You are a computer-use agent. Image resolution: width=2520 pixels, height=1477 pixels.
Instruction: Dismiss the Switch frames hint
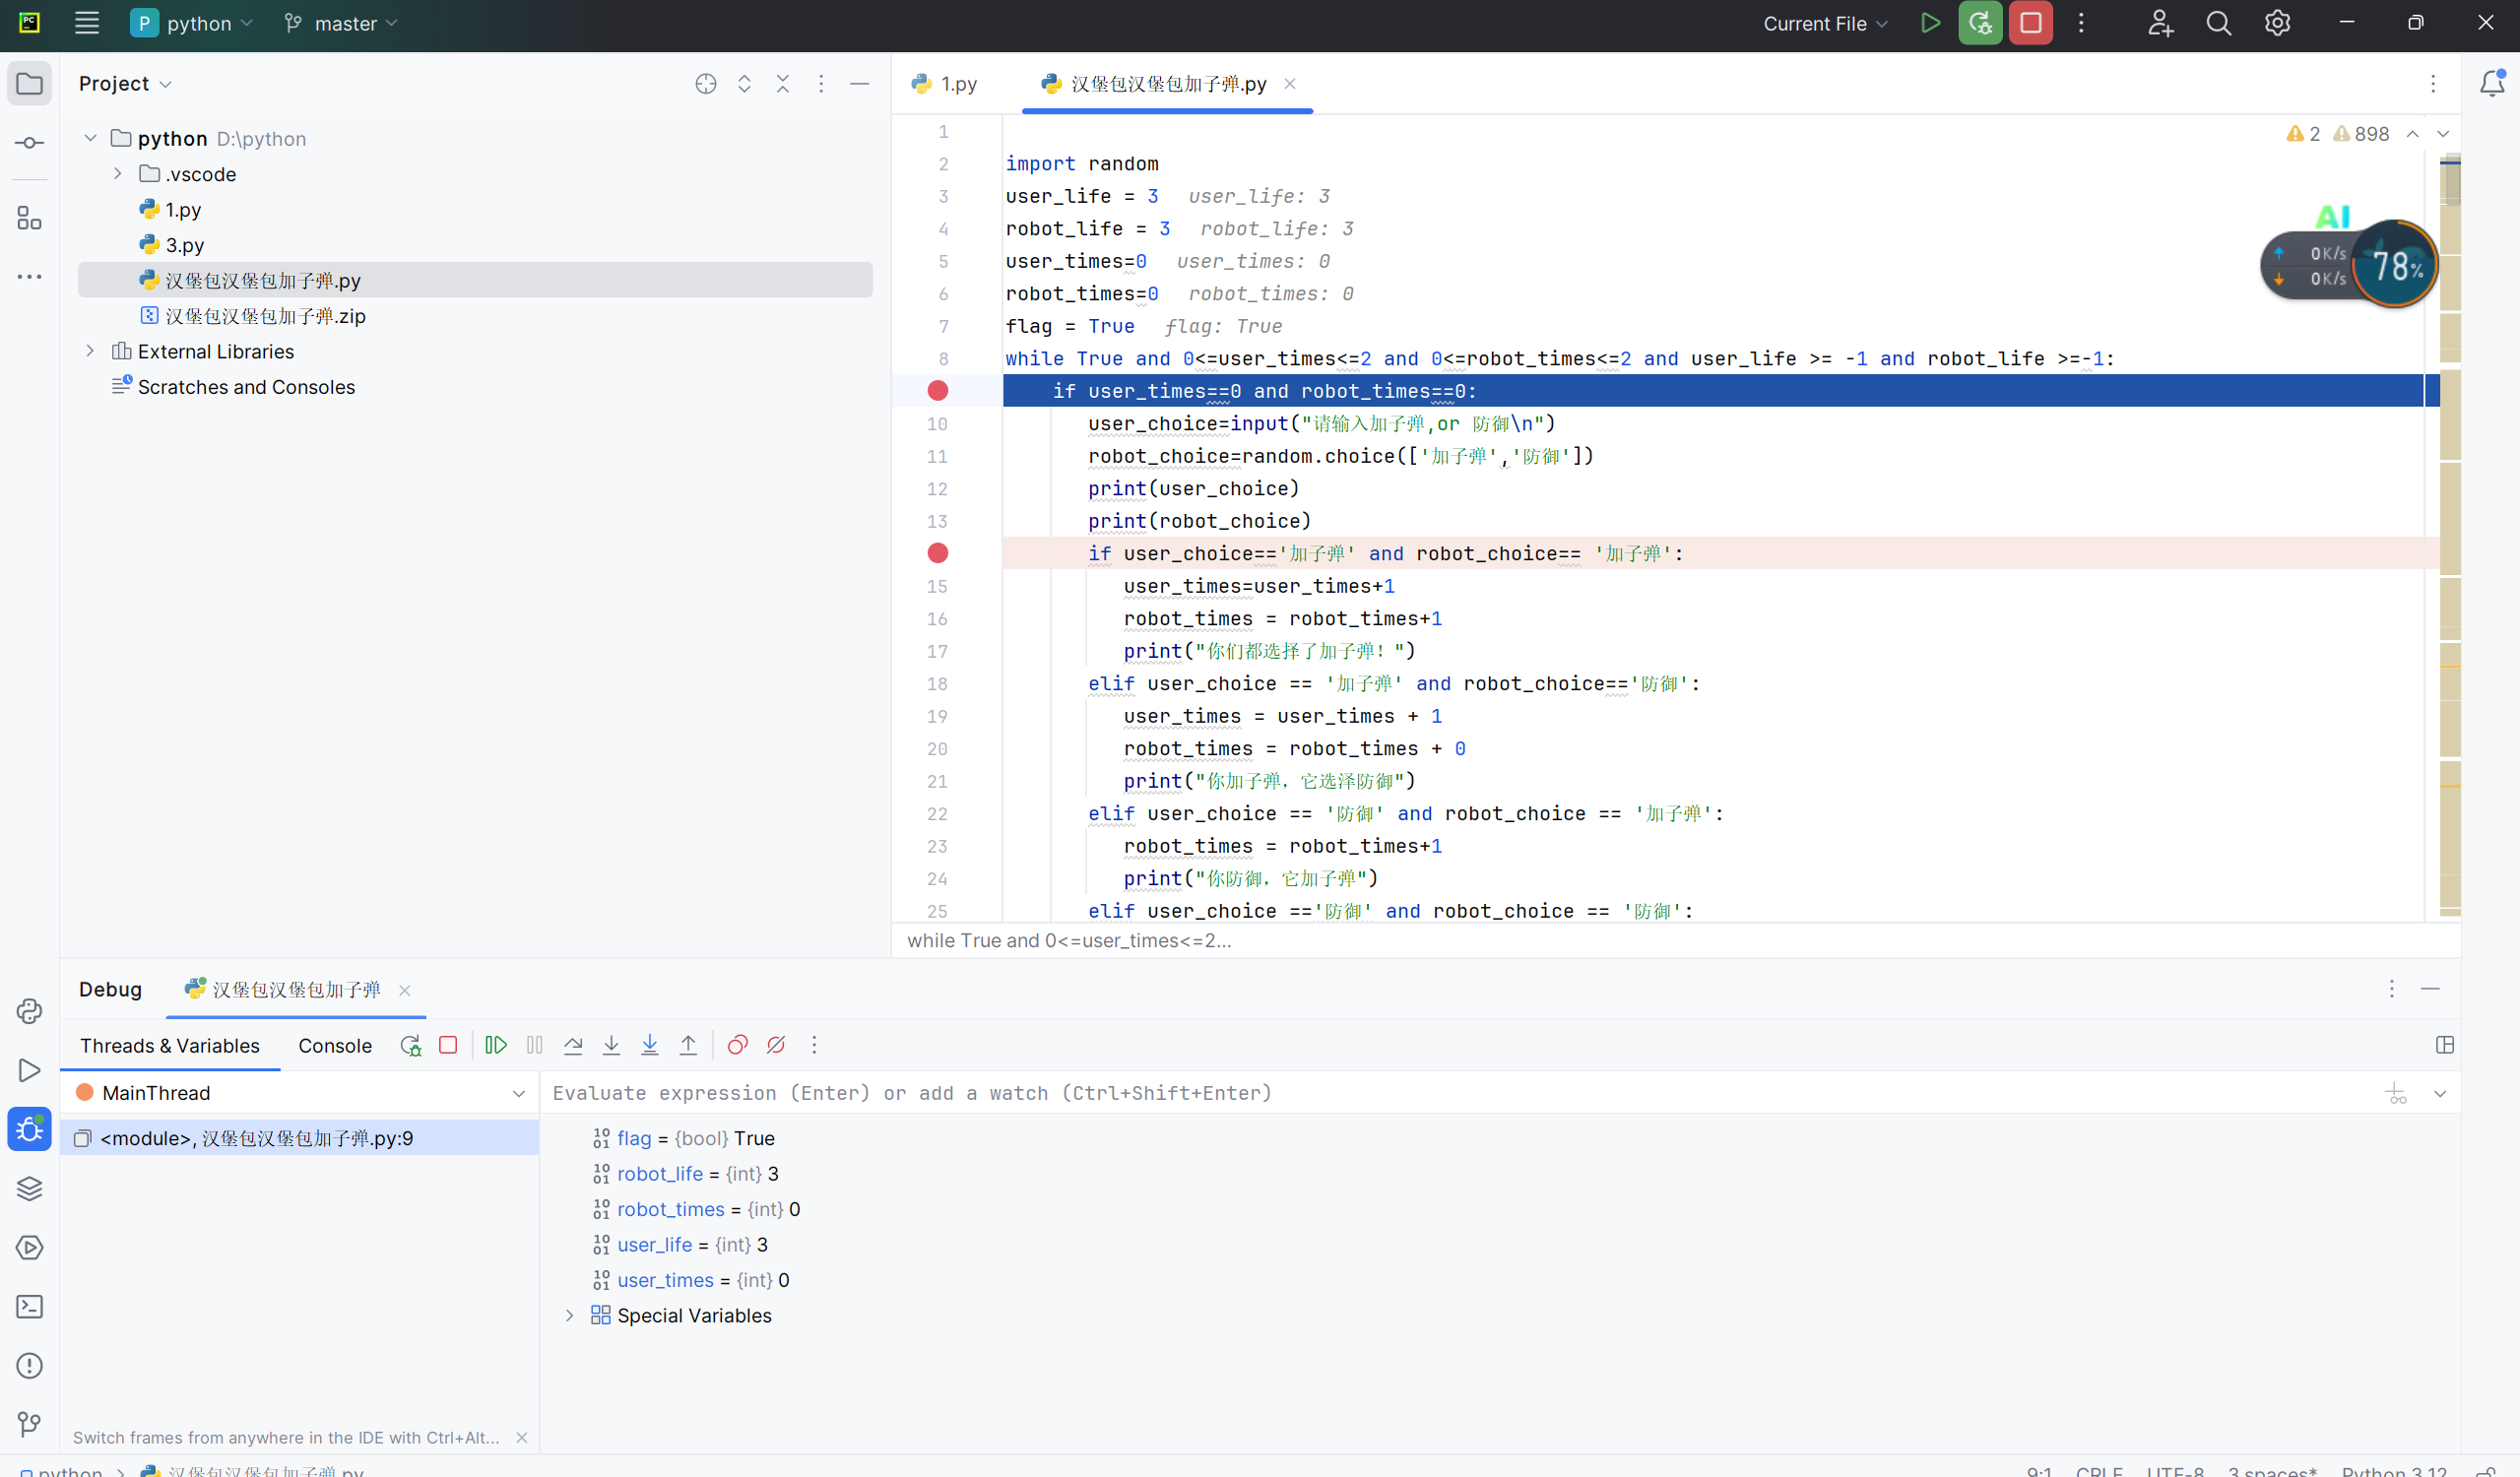[x=521, y=1437]
